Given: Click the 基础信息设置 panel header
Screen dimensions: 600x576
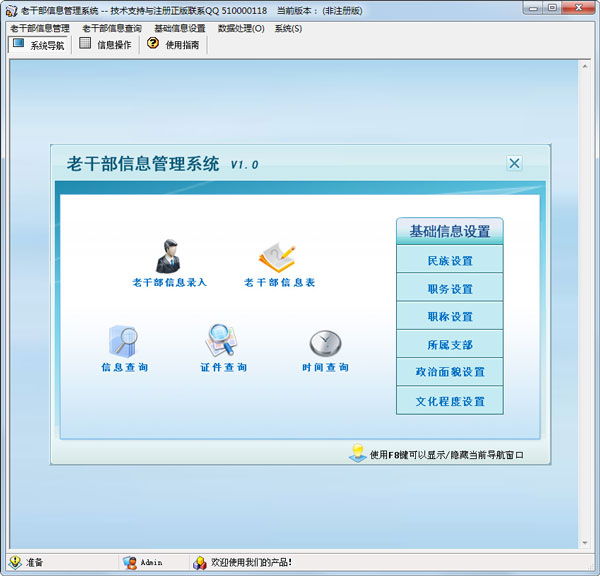Looking at the screenshot, I should [x=450, y=231].
